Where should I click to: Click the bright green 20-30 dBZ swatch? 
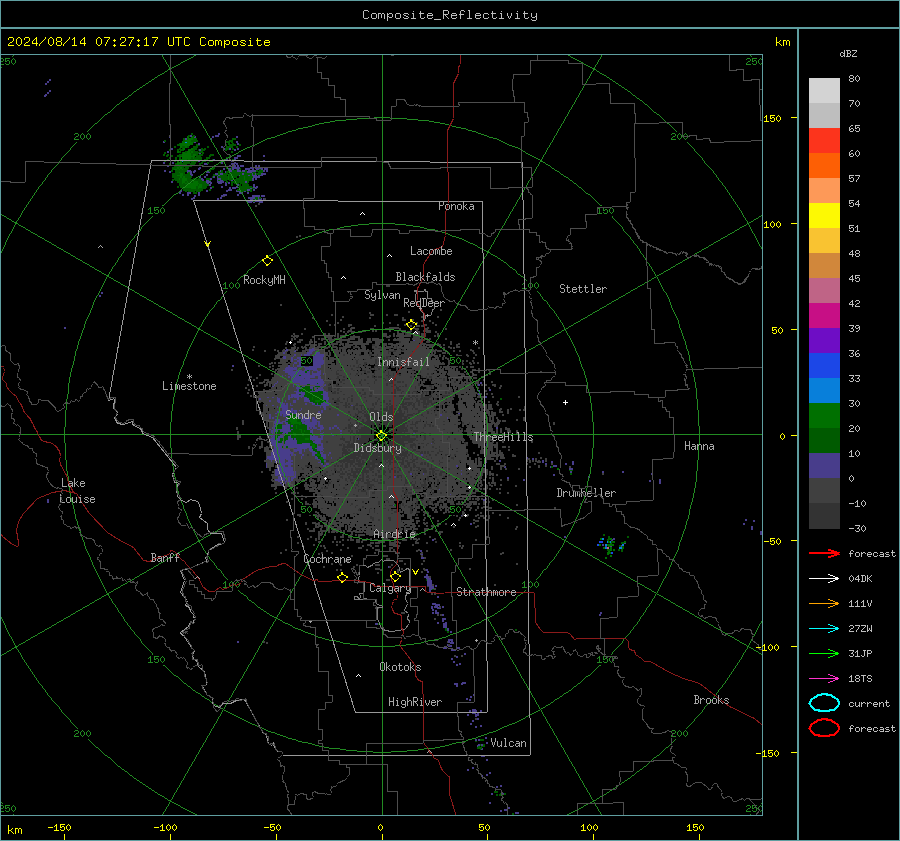point(824,416)
